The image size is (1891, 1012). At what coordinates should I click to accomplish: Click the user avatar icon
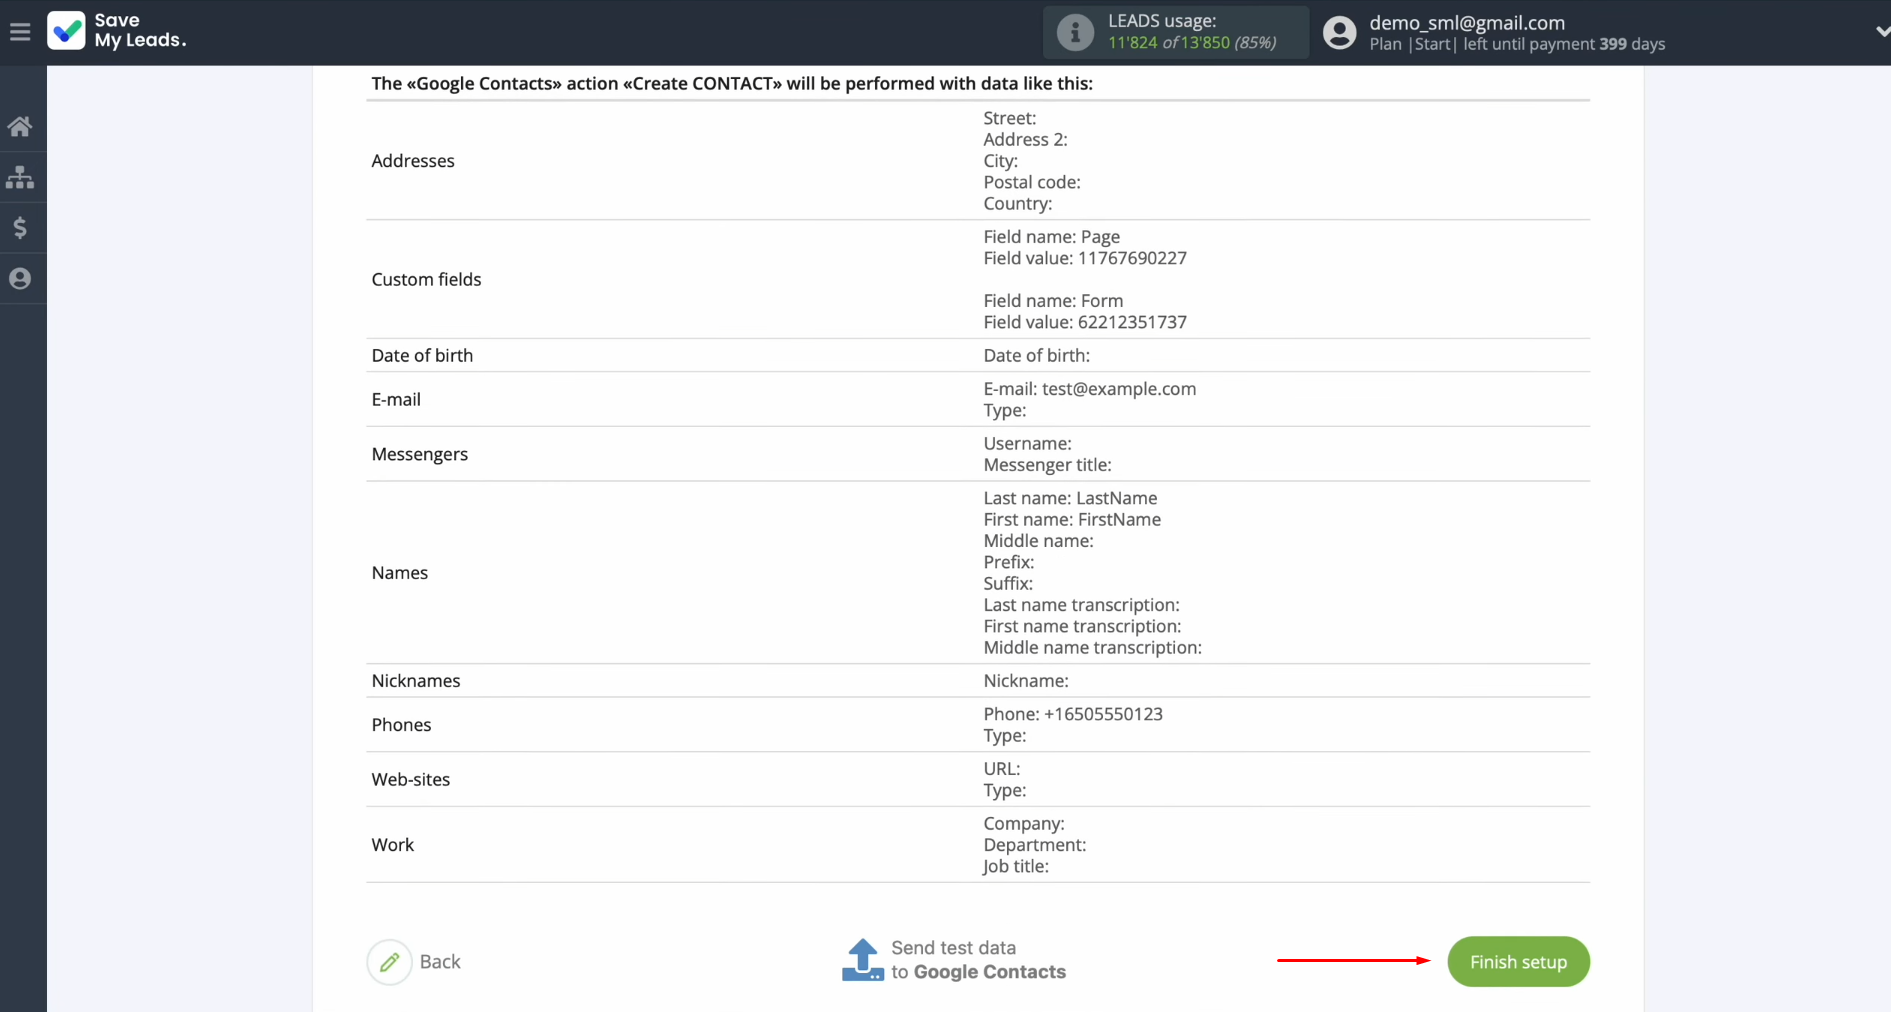pos(1339,33)
